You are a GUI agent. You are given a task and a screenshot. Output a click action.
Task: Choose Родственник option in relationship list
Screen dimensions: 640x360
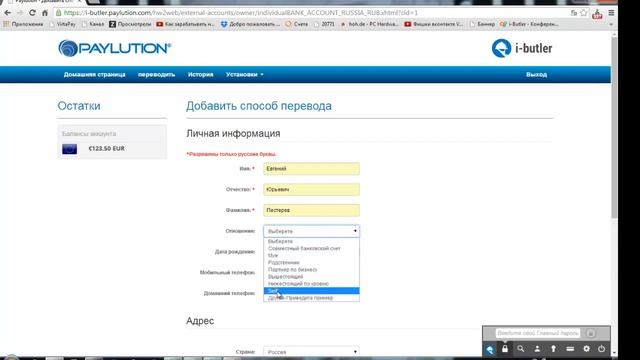tap(311, 262)
